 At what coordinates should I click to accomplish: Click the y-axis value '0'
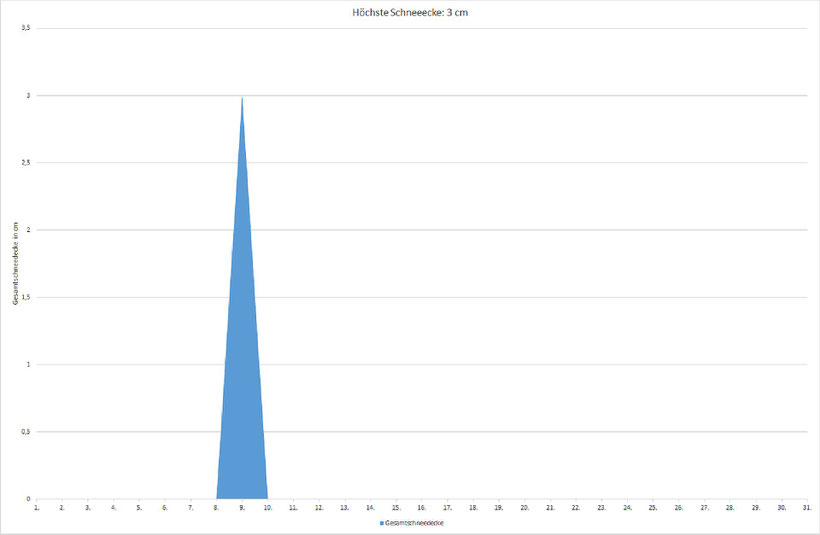[28, 499]
